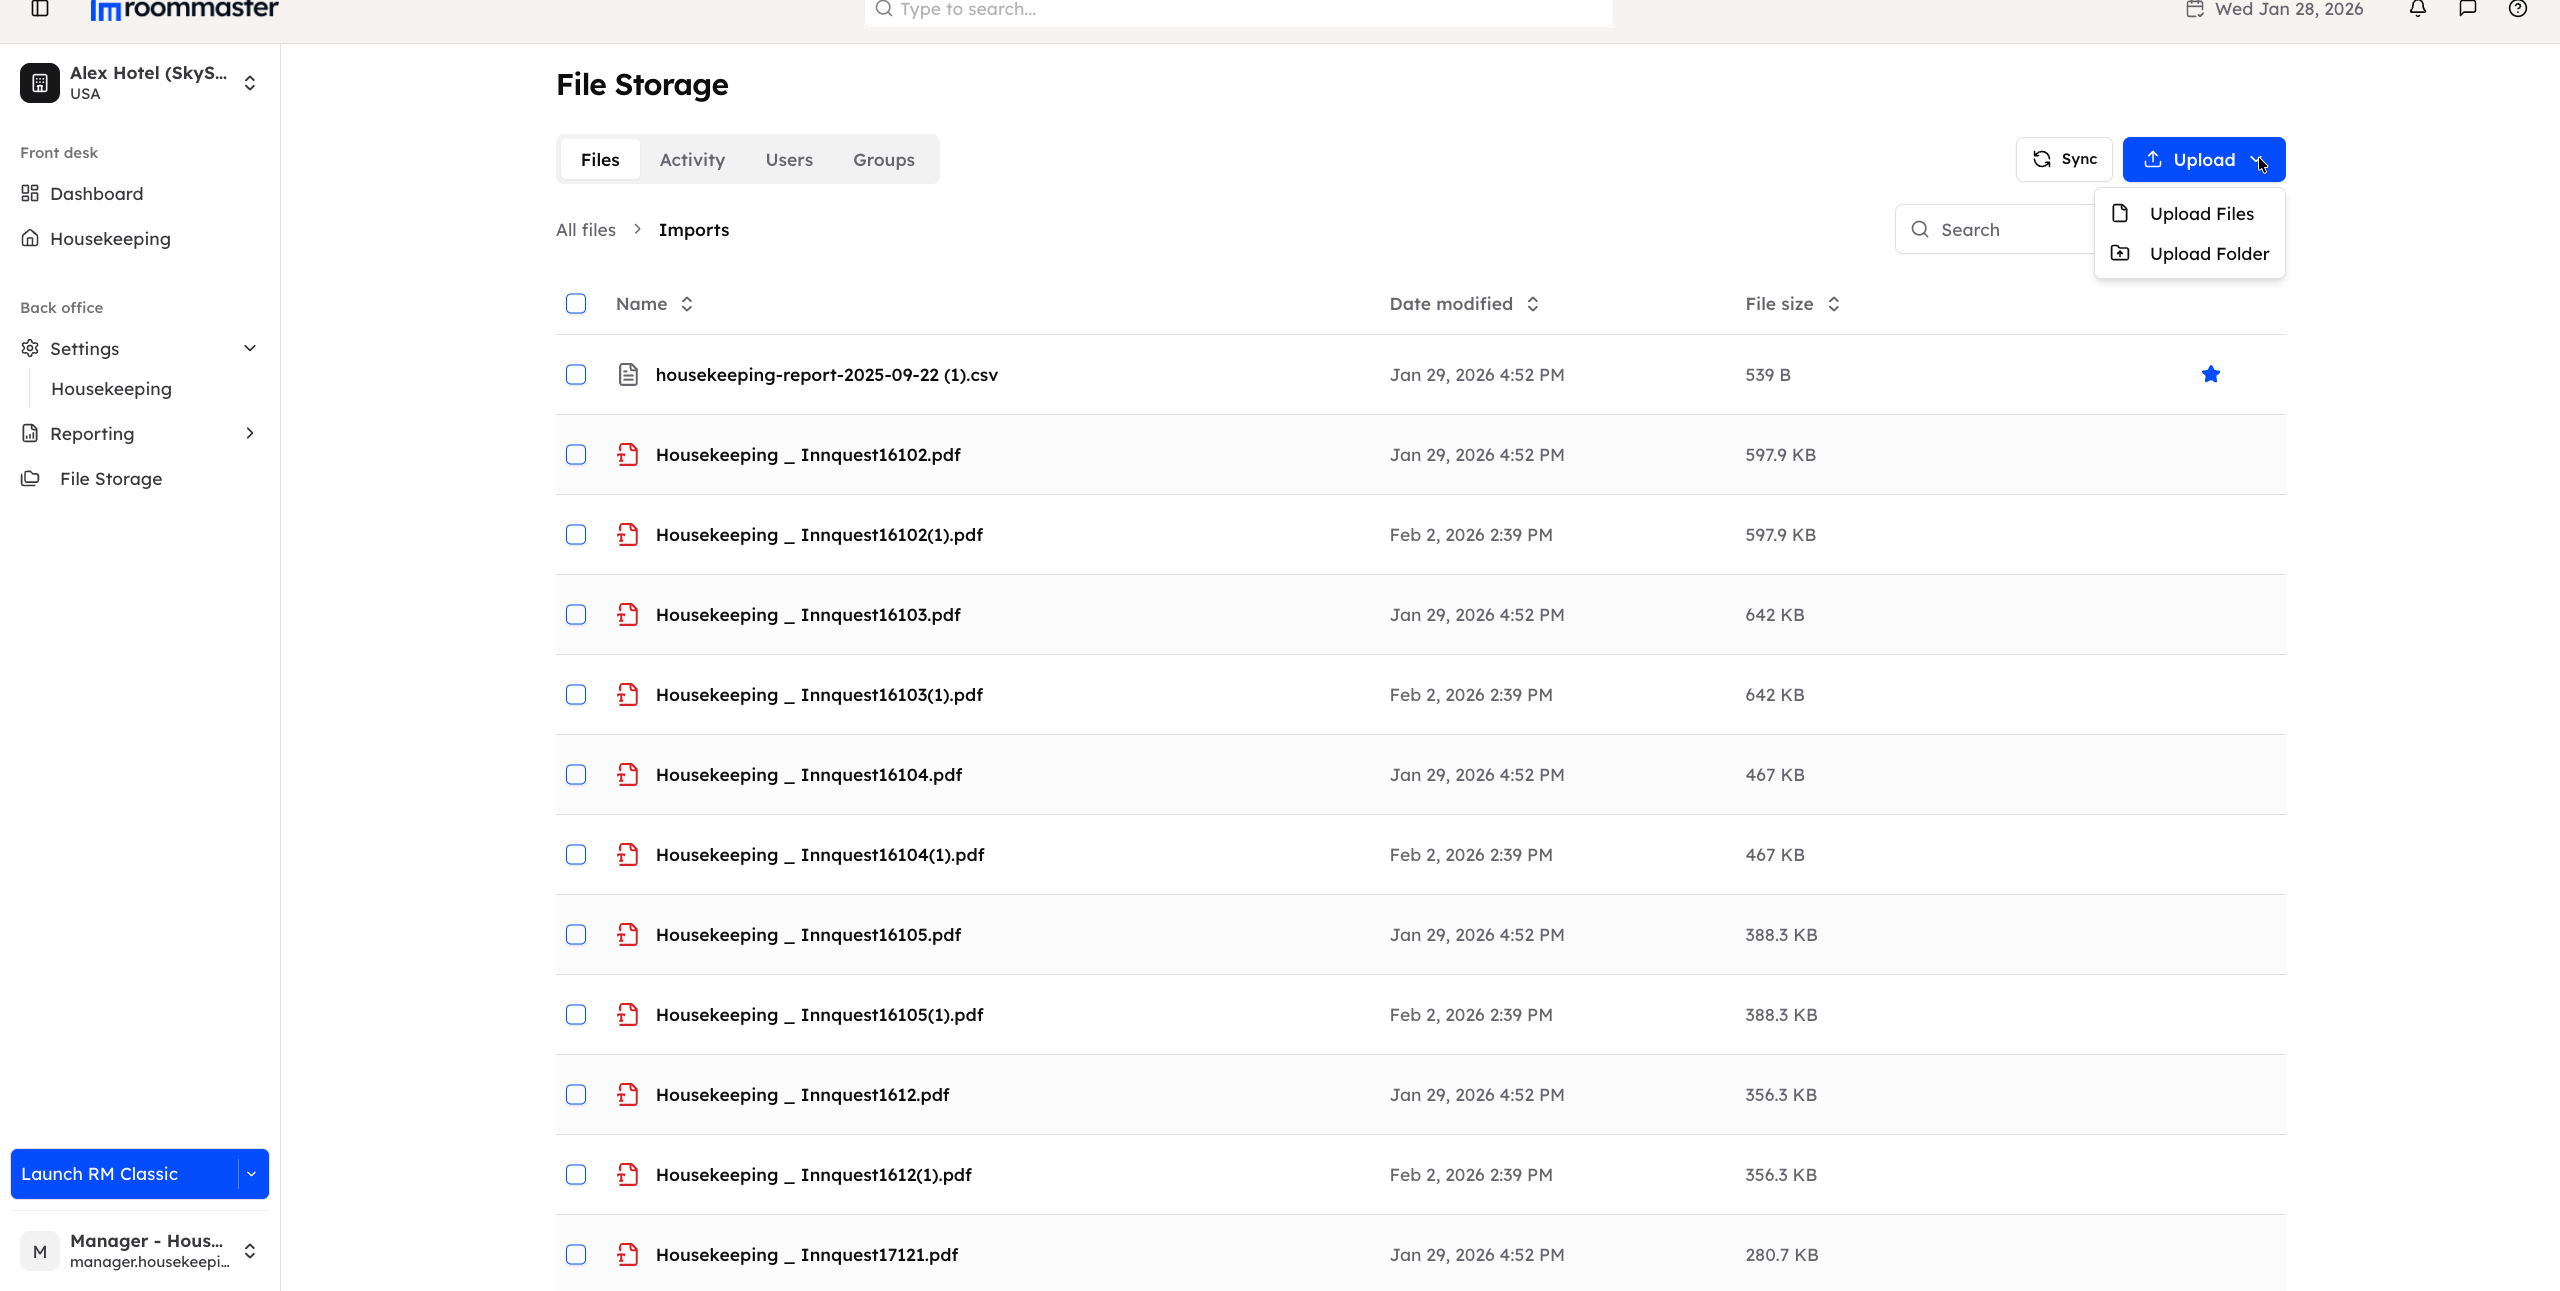Open the All files breadcrumb link
Screen dimensions: 2560x1291
click(586, 229)
